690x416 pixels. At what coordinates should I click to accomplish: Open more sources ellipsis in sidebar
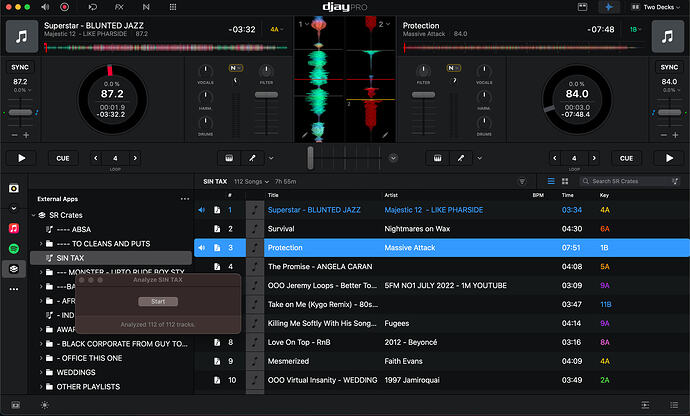tap(14, 289)
